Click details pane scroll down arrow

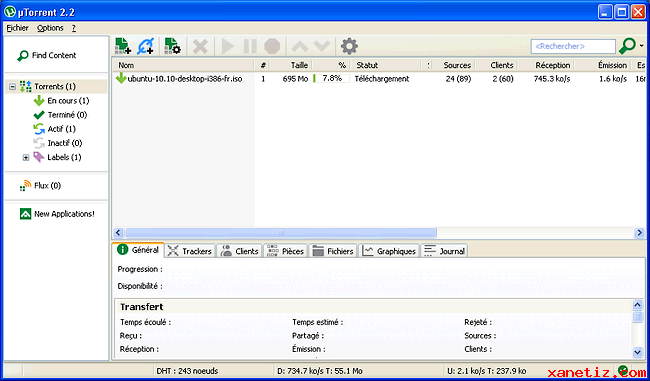pos(638,352)
